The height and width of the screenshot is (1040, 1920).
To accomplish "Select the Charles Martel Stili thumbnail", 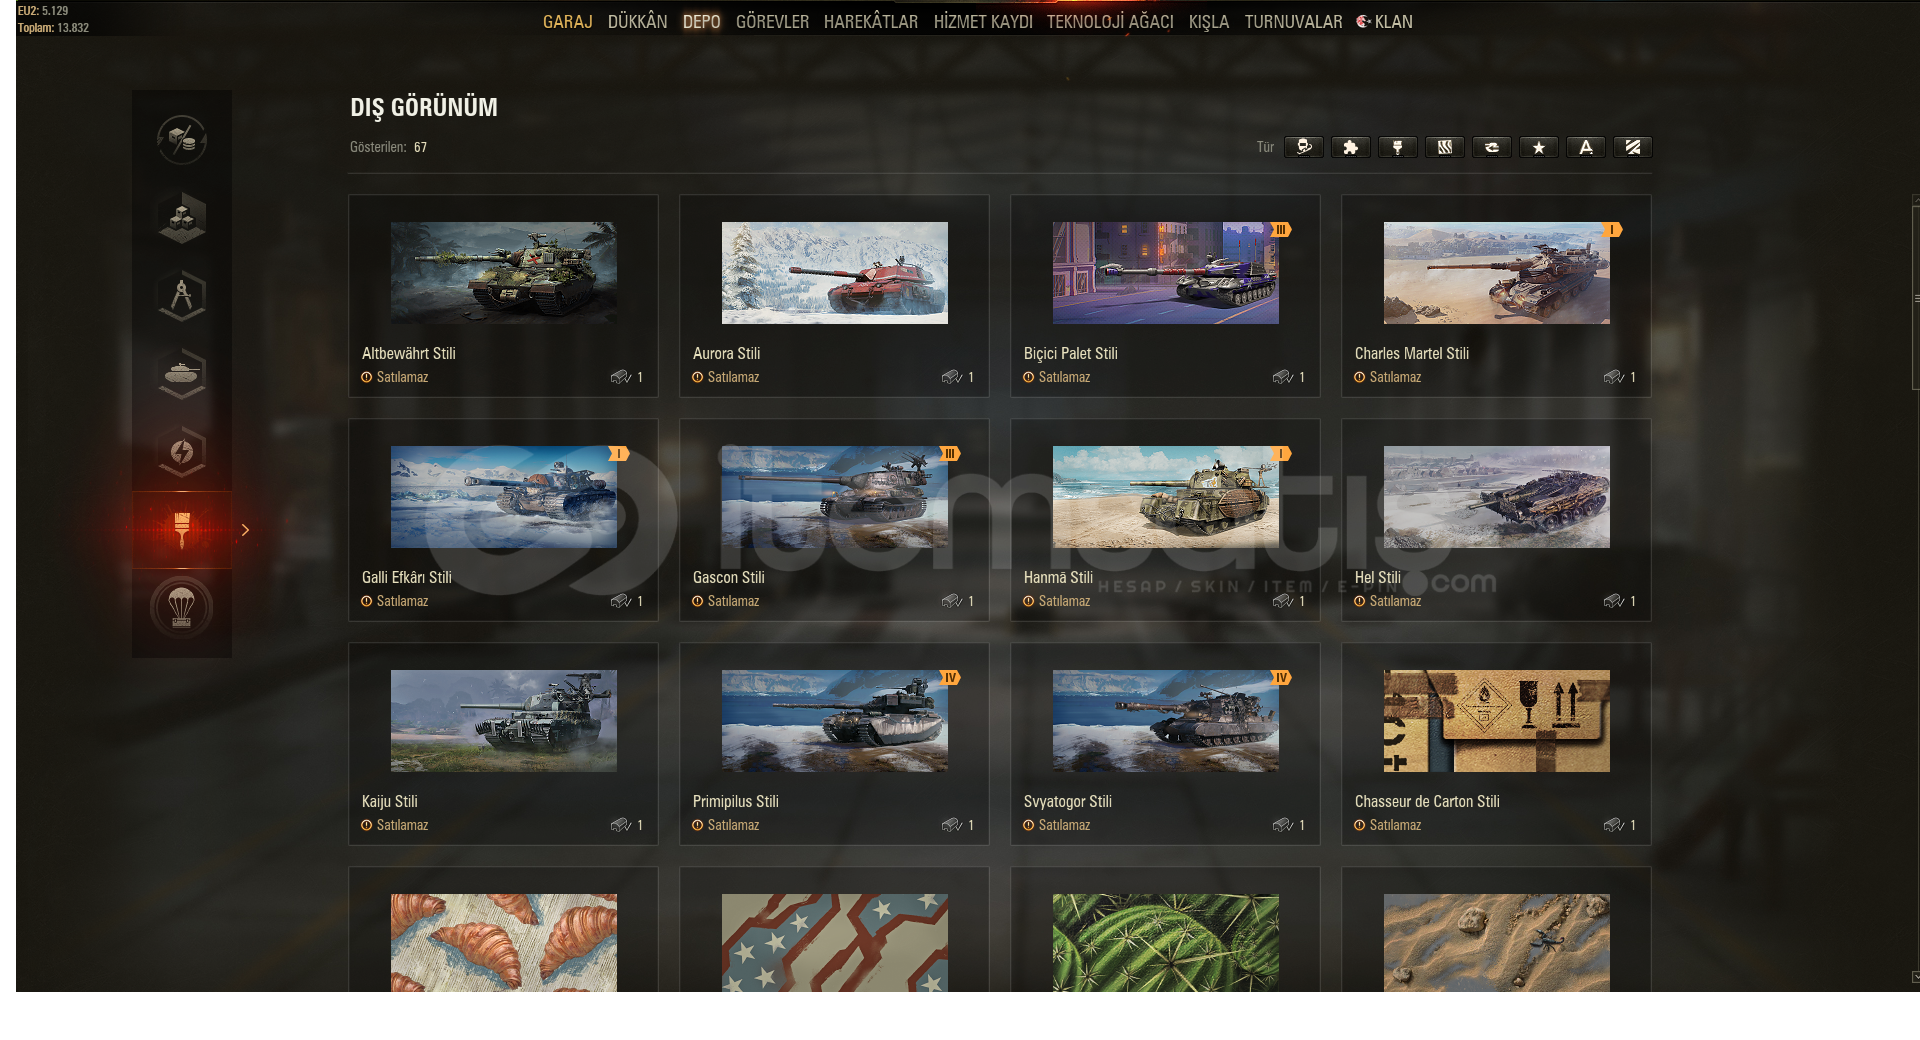I will click(1497, 273).
